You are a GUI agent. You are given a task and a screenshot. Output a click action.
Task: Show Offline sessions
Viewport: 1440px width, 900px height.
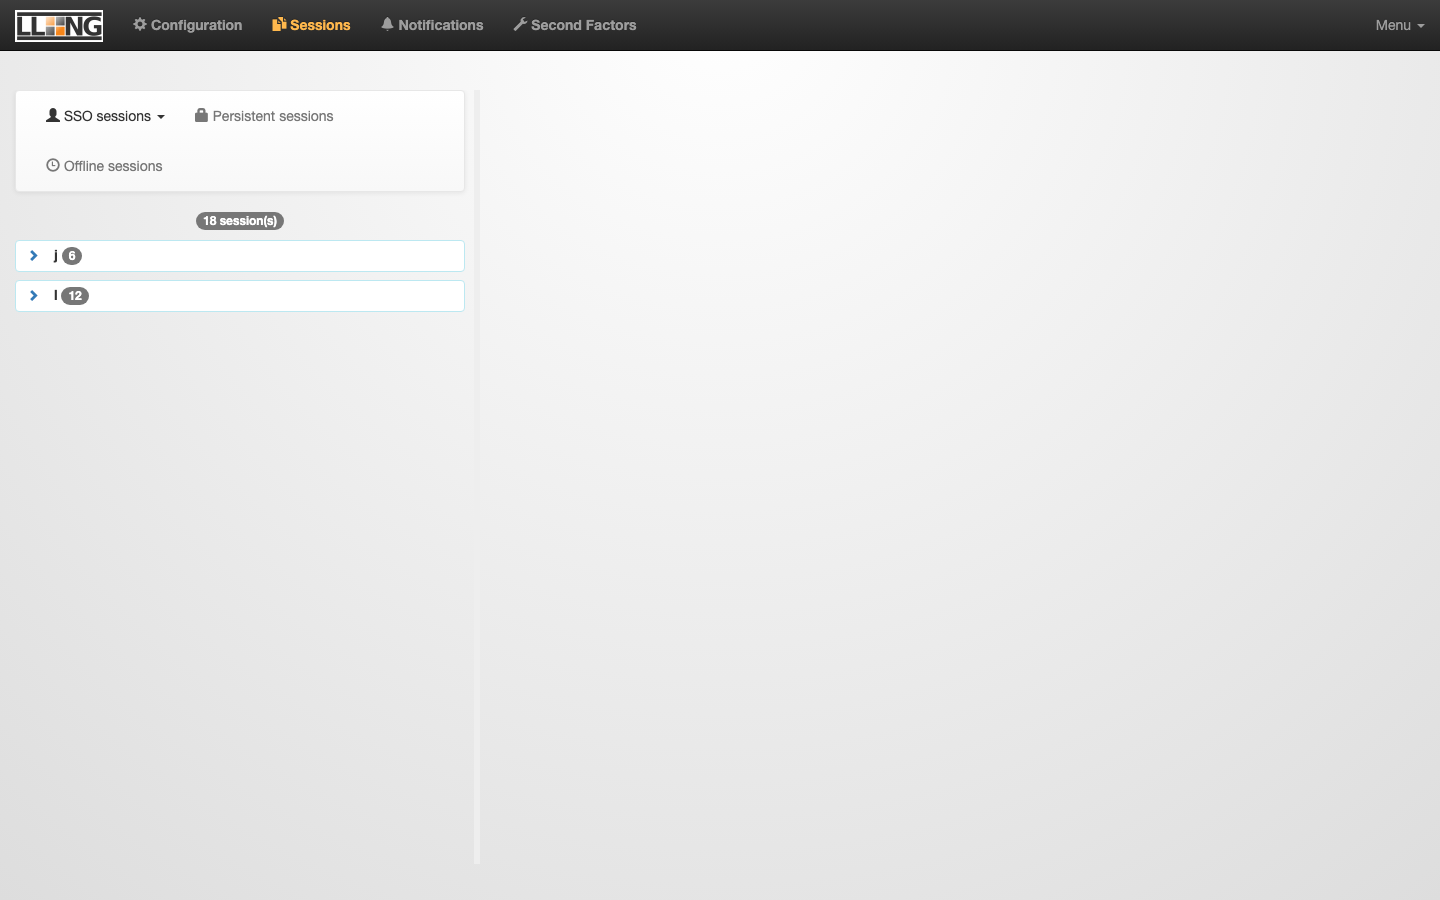point(104,166)
